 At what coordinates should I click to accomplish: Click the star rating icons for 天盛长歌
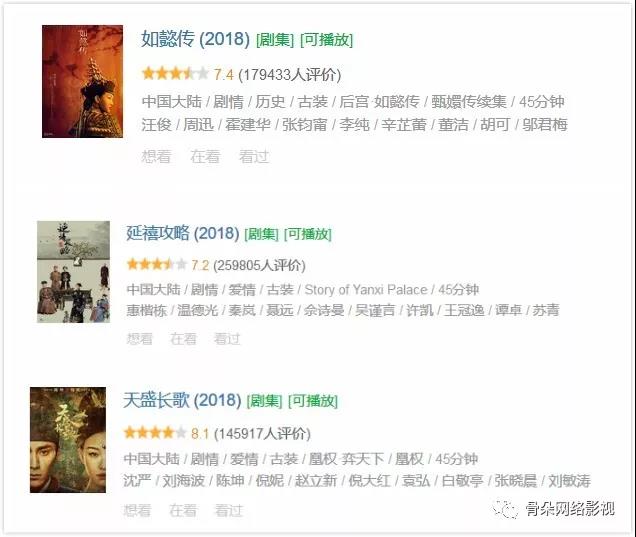coord(155,433)
